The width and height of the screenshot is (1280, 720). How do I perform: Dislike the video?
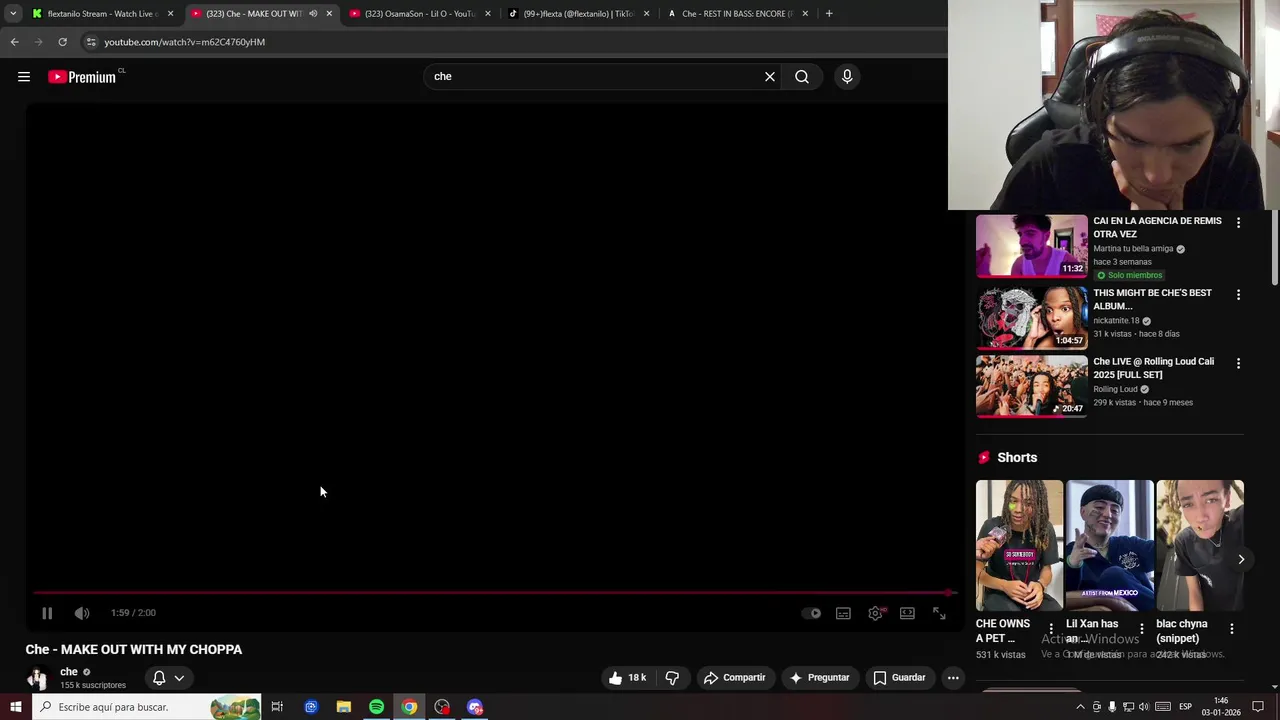point(672,678)
